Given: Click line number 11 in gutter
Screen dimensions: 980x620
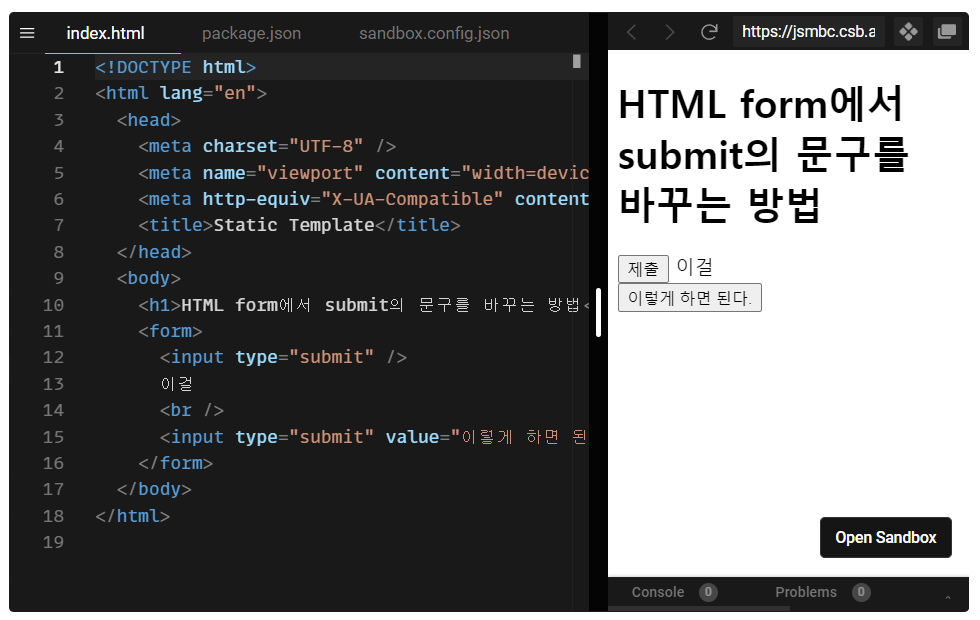Looking at the screenshot, I should [53, 331].
